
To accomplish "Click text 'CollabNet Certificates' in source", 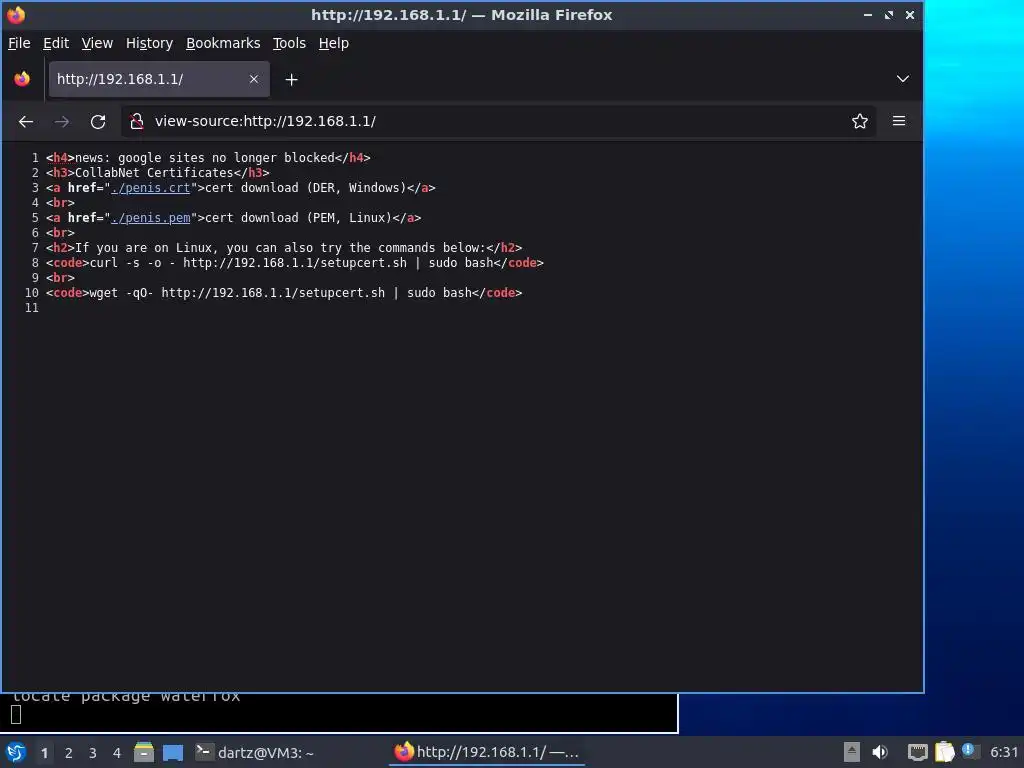I will tap(154, 173).
